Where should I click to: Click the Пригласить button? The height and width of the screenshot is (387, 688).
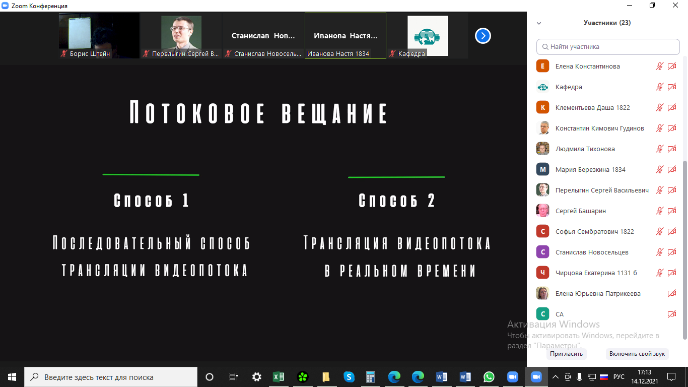pos(566,354)
